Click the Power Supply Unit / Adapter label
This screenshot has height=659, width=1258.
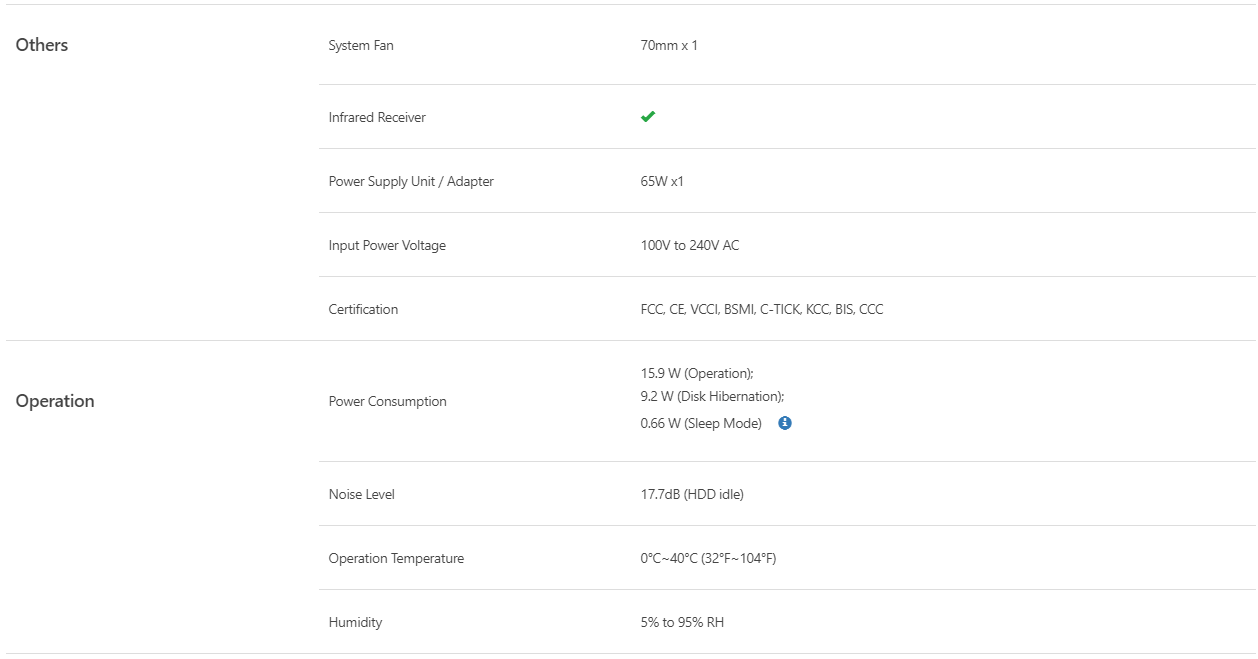coord(411,181)
